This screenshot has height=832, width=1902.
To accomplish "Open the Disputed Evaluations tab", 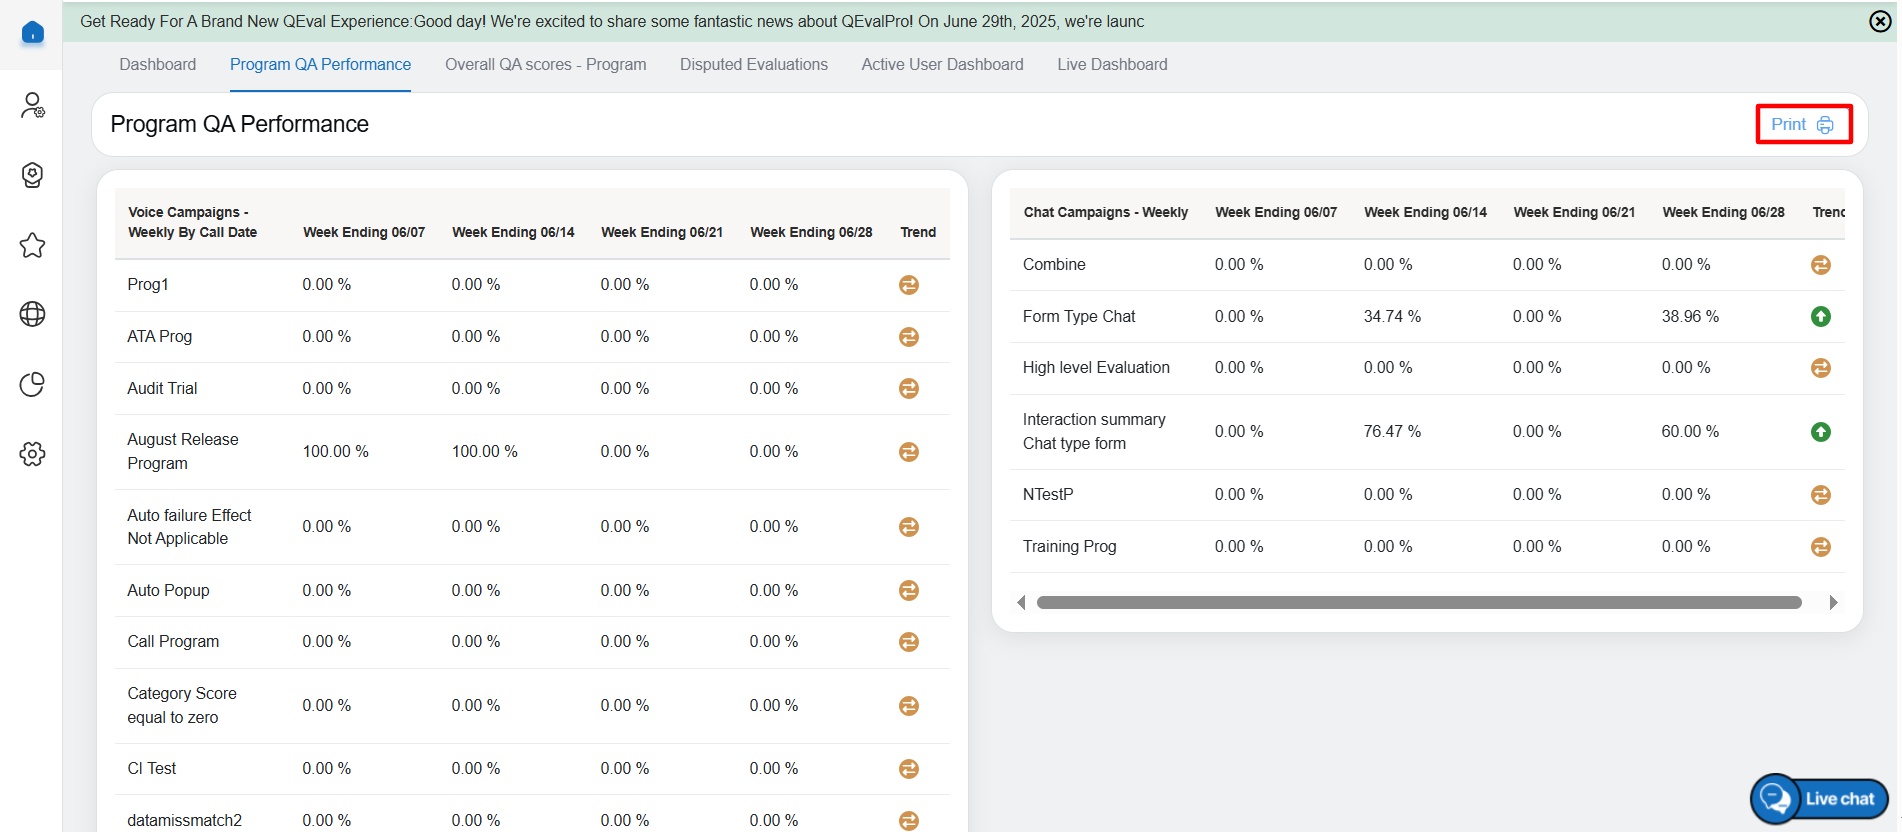I will click(753, 65).
